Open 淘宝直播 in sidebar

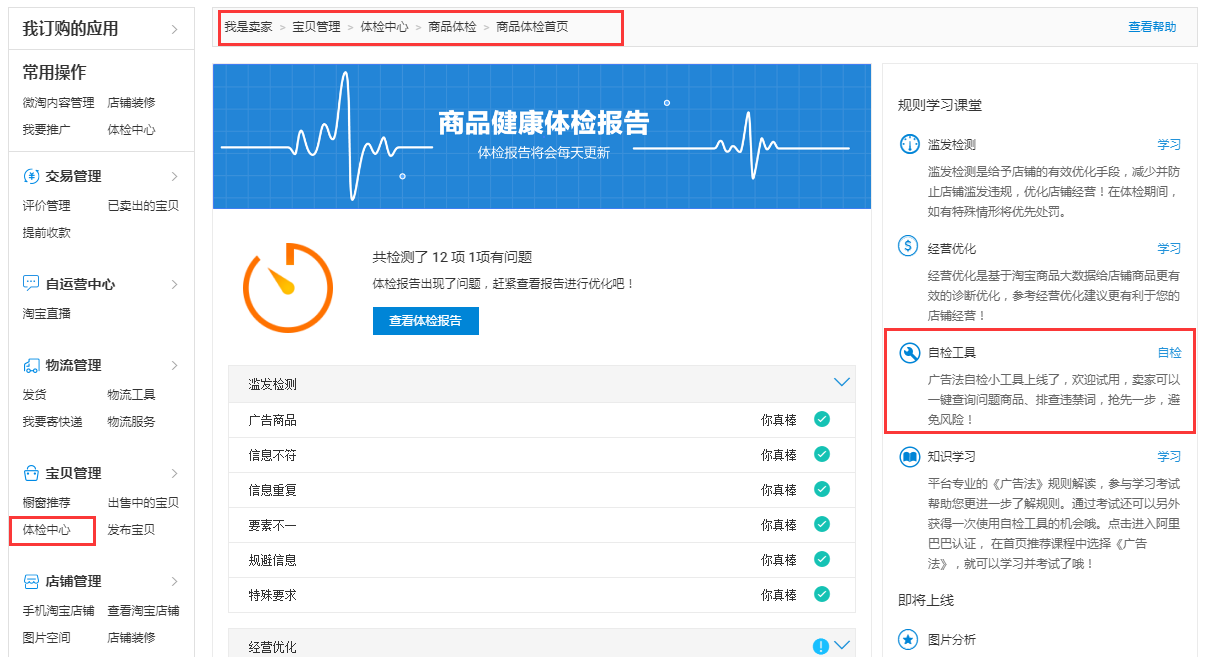tap(46, 314)
